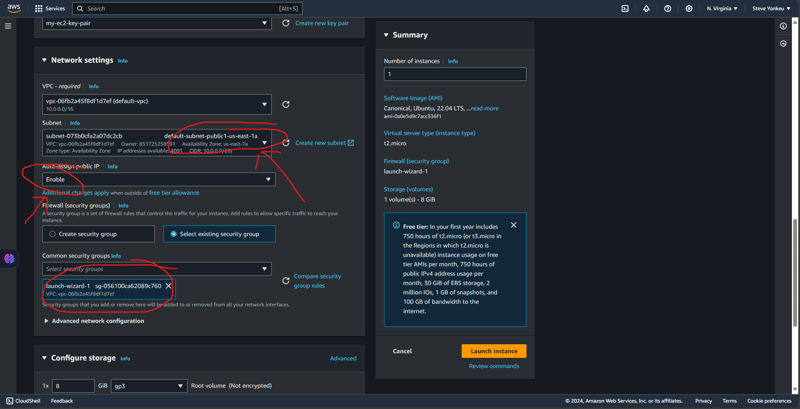Open the key pair dropdown

(157, 23)
